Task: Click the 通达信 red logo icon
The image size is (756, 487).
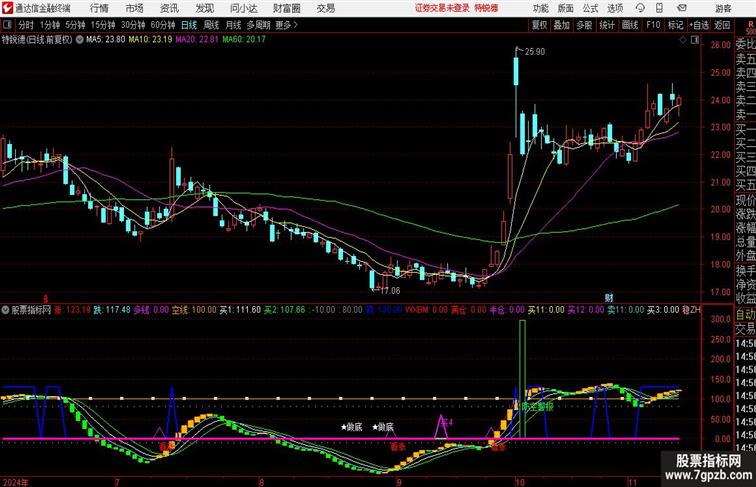Action: point(7,8)
